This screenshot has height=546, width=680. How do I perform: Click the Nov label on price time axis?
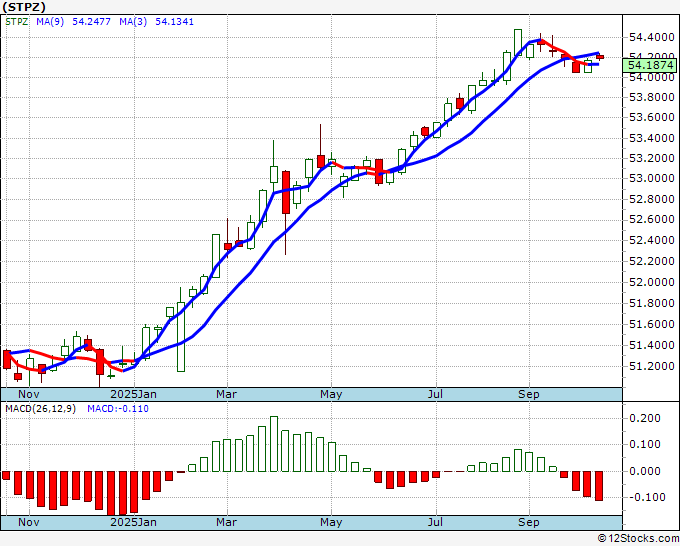coord(29,394)
